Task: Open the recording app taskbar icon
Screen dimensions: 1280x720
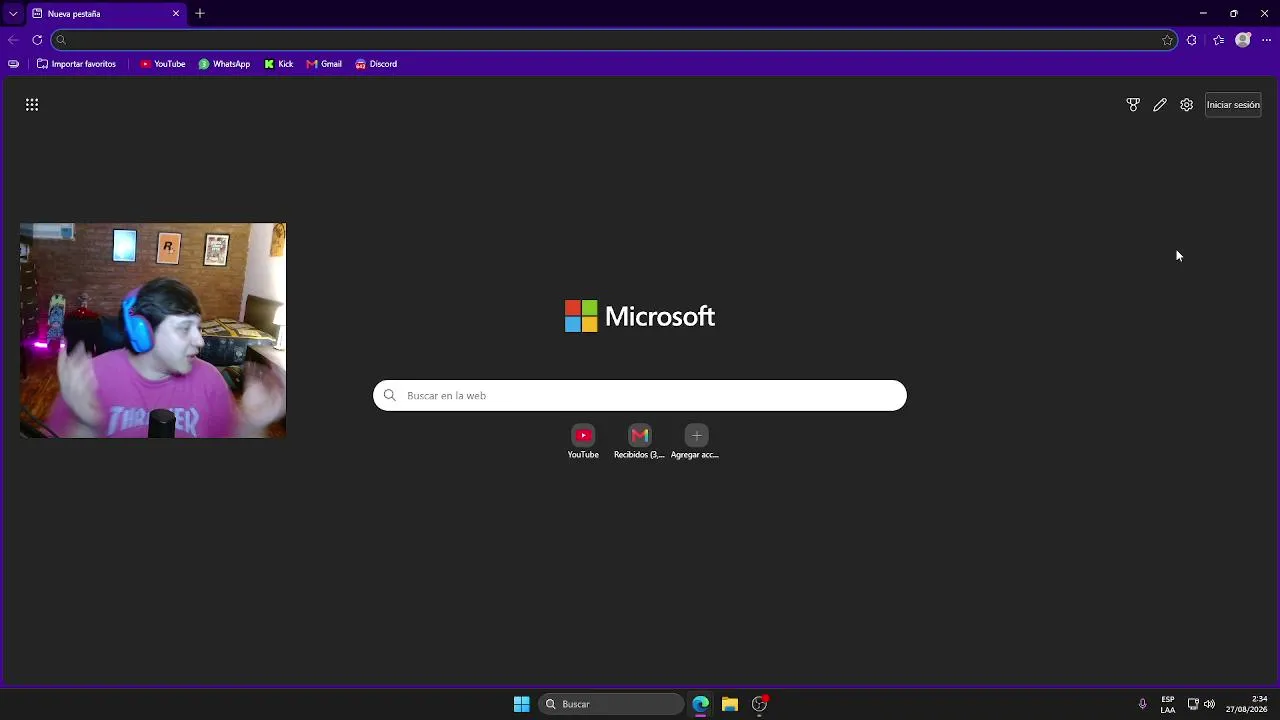Action: click(760, 704)
